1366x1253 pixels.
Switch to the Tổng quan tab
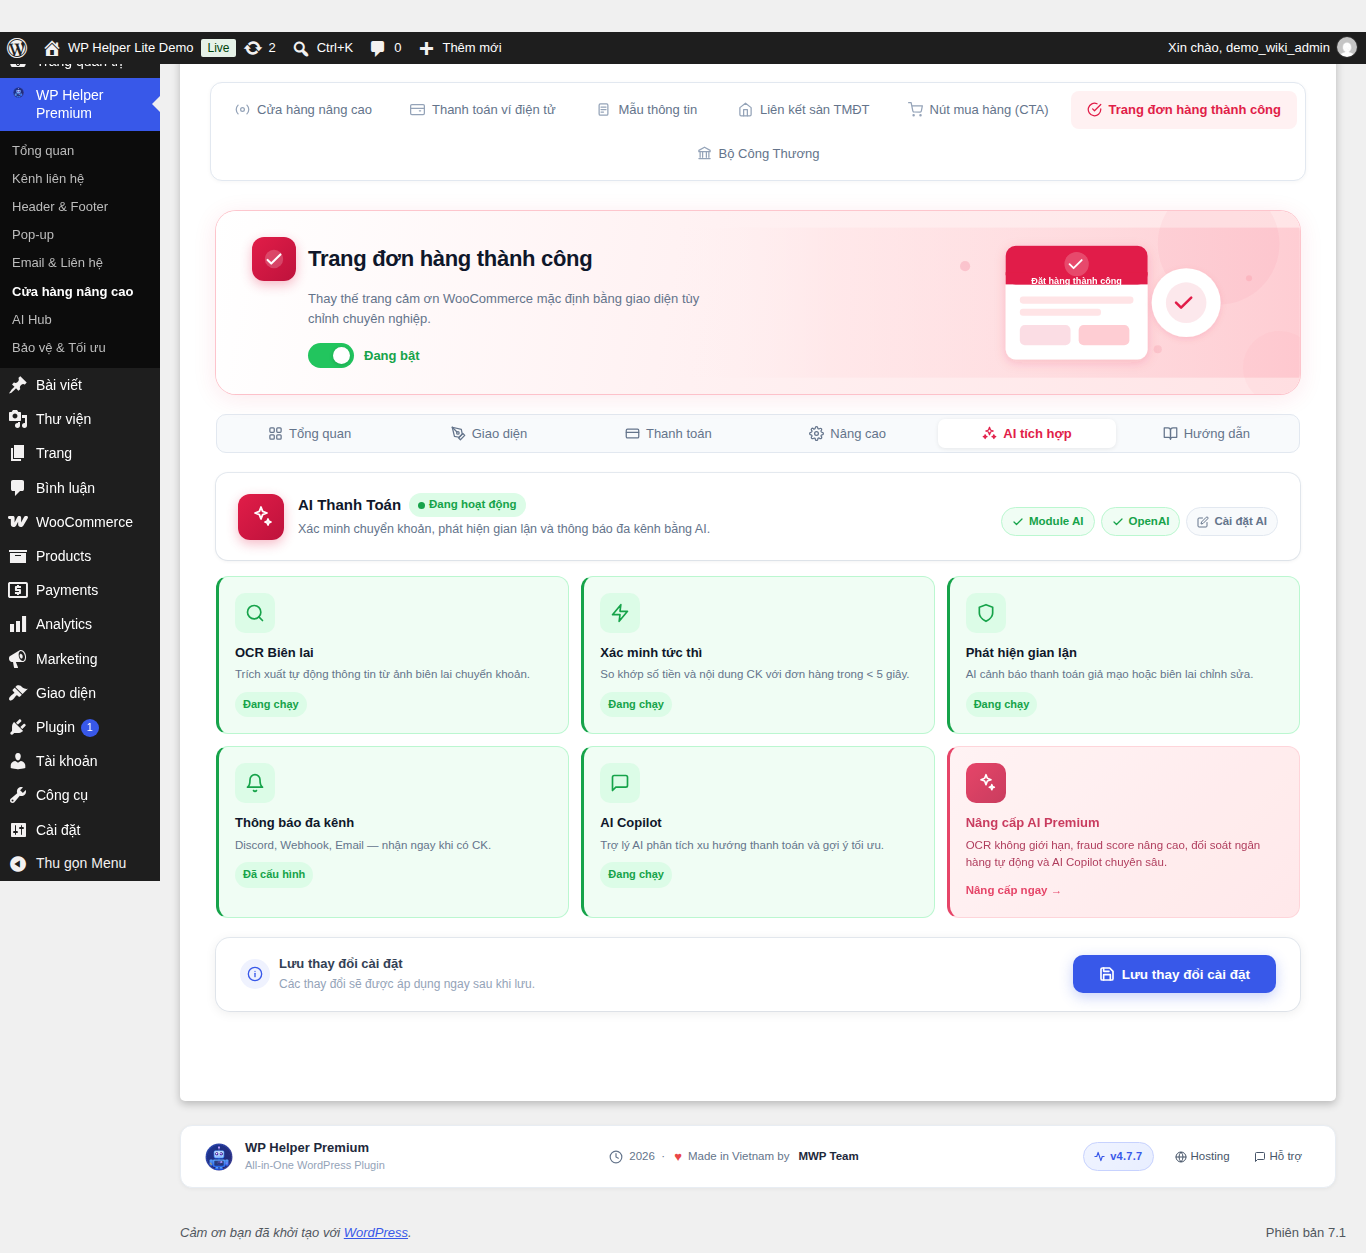pos(310,434)
